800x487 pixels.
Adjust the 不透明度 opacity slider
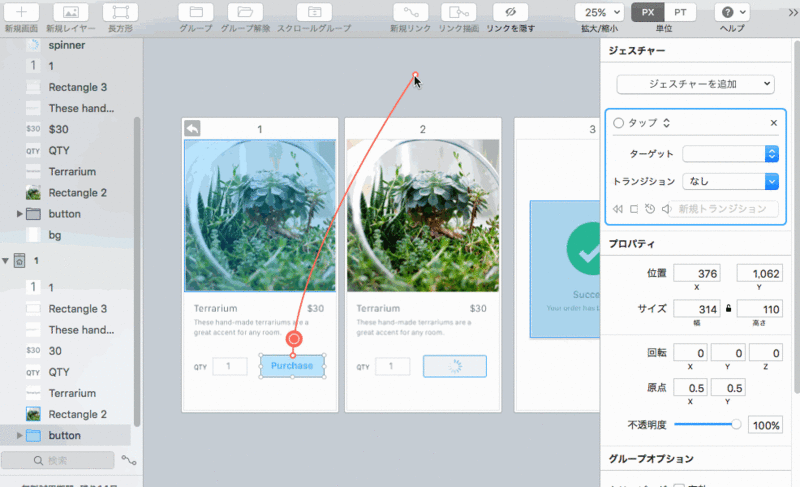pyautogui.click(x=708, y=424)
